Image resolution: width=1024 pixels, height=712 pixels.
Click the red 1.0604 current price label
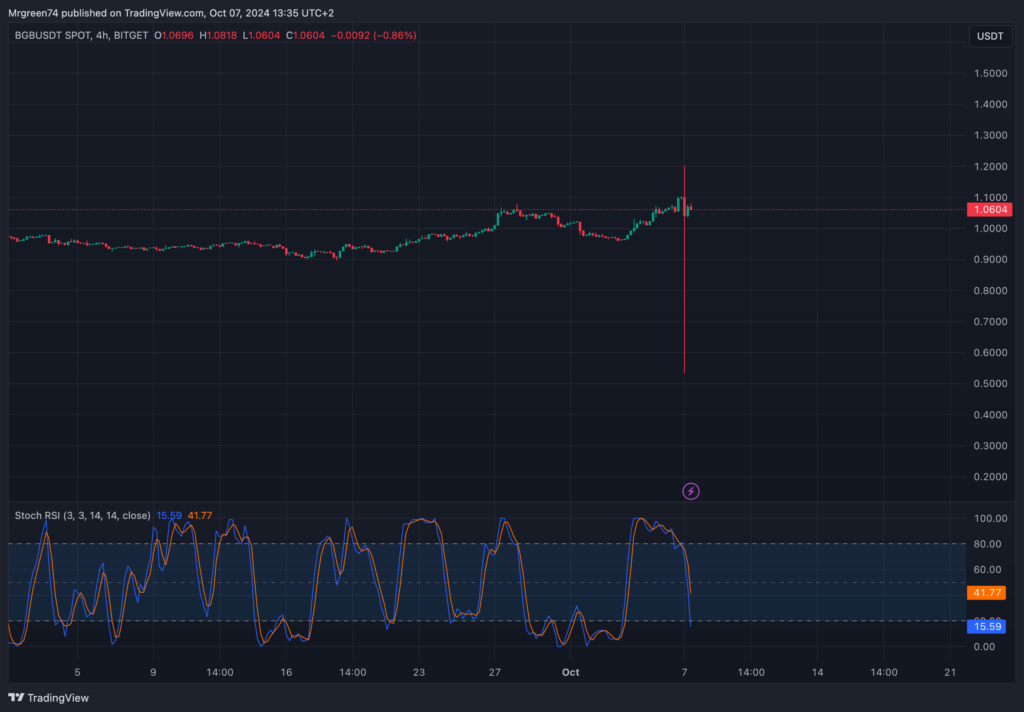(988, 210)
